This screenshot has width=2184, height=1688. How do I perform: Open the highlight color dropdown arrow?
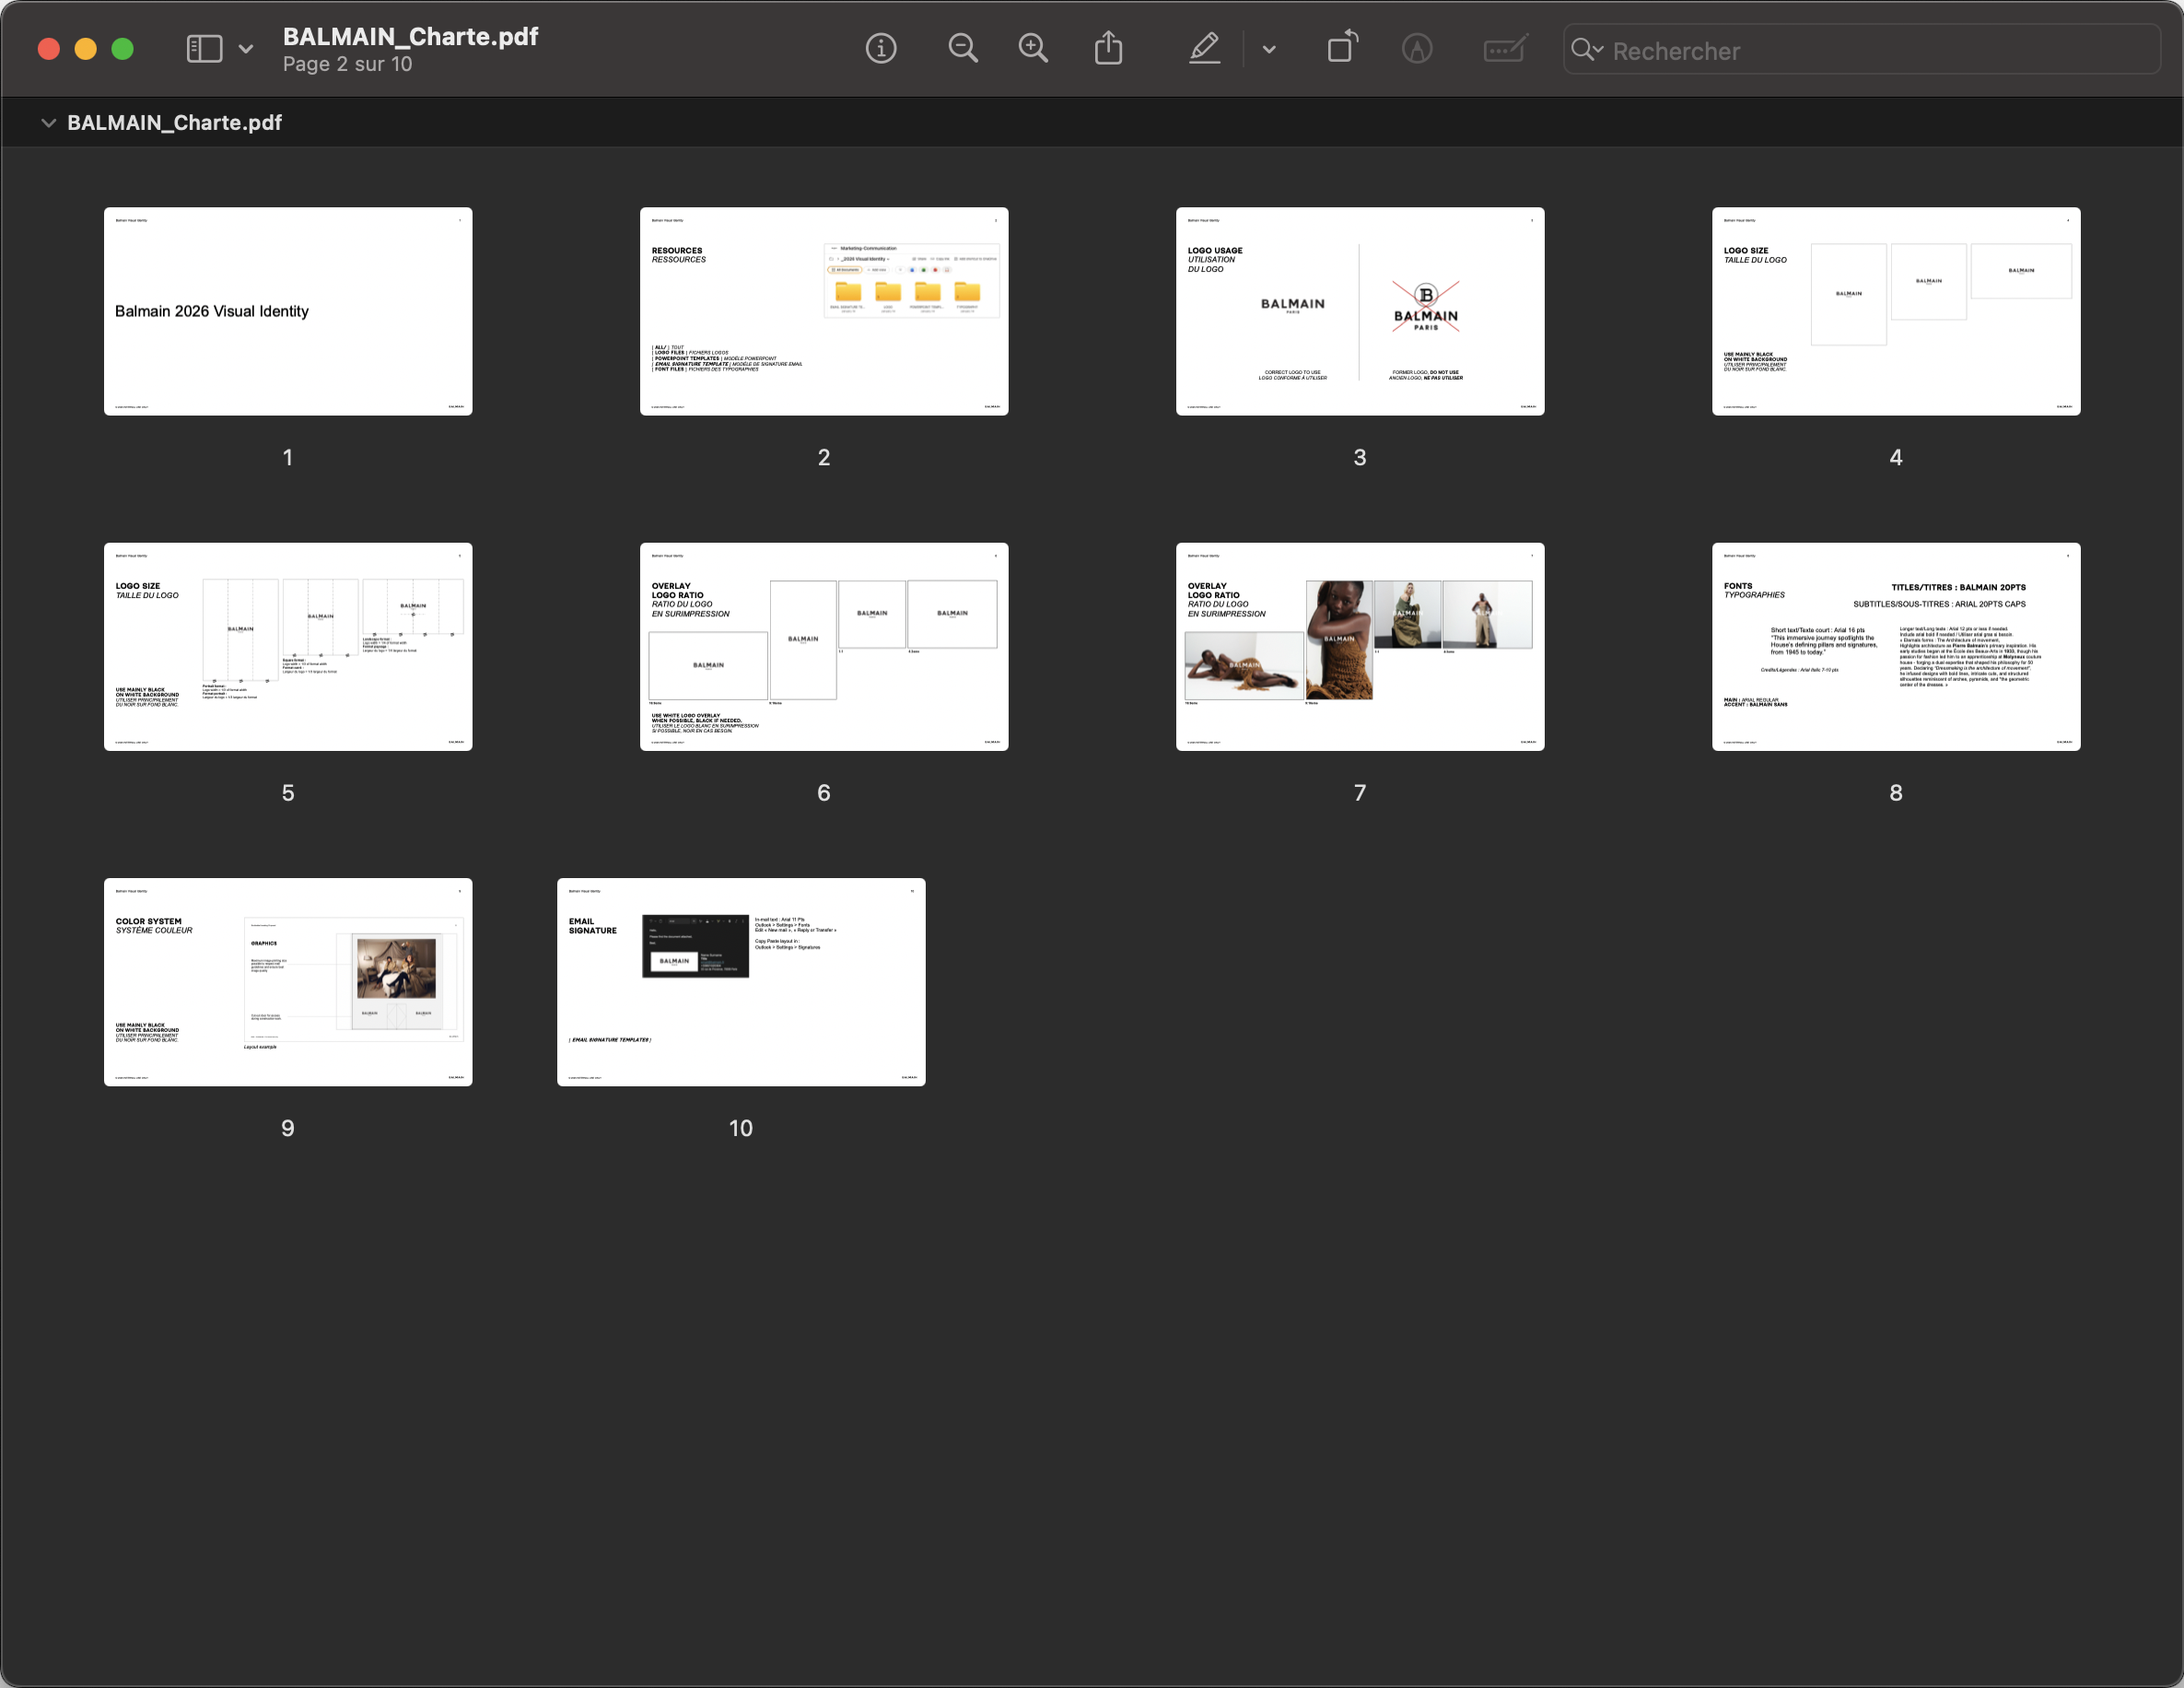pos(1269,49)
